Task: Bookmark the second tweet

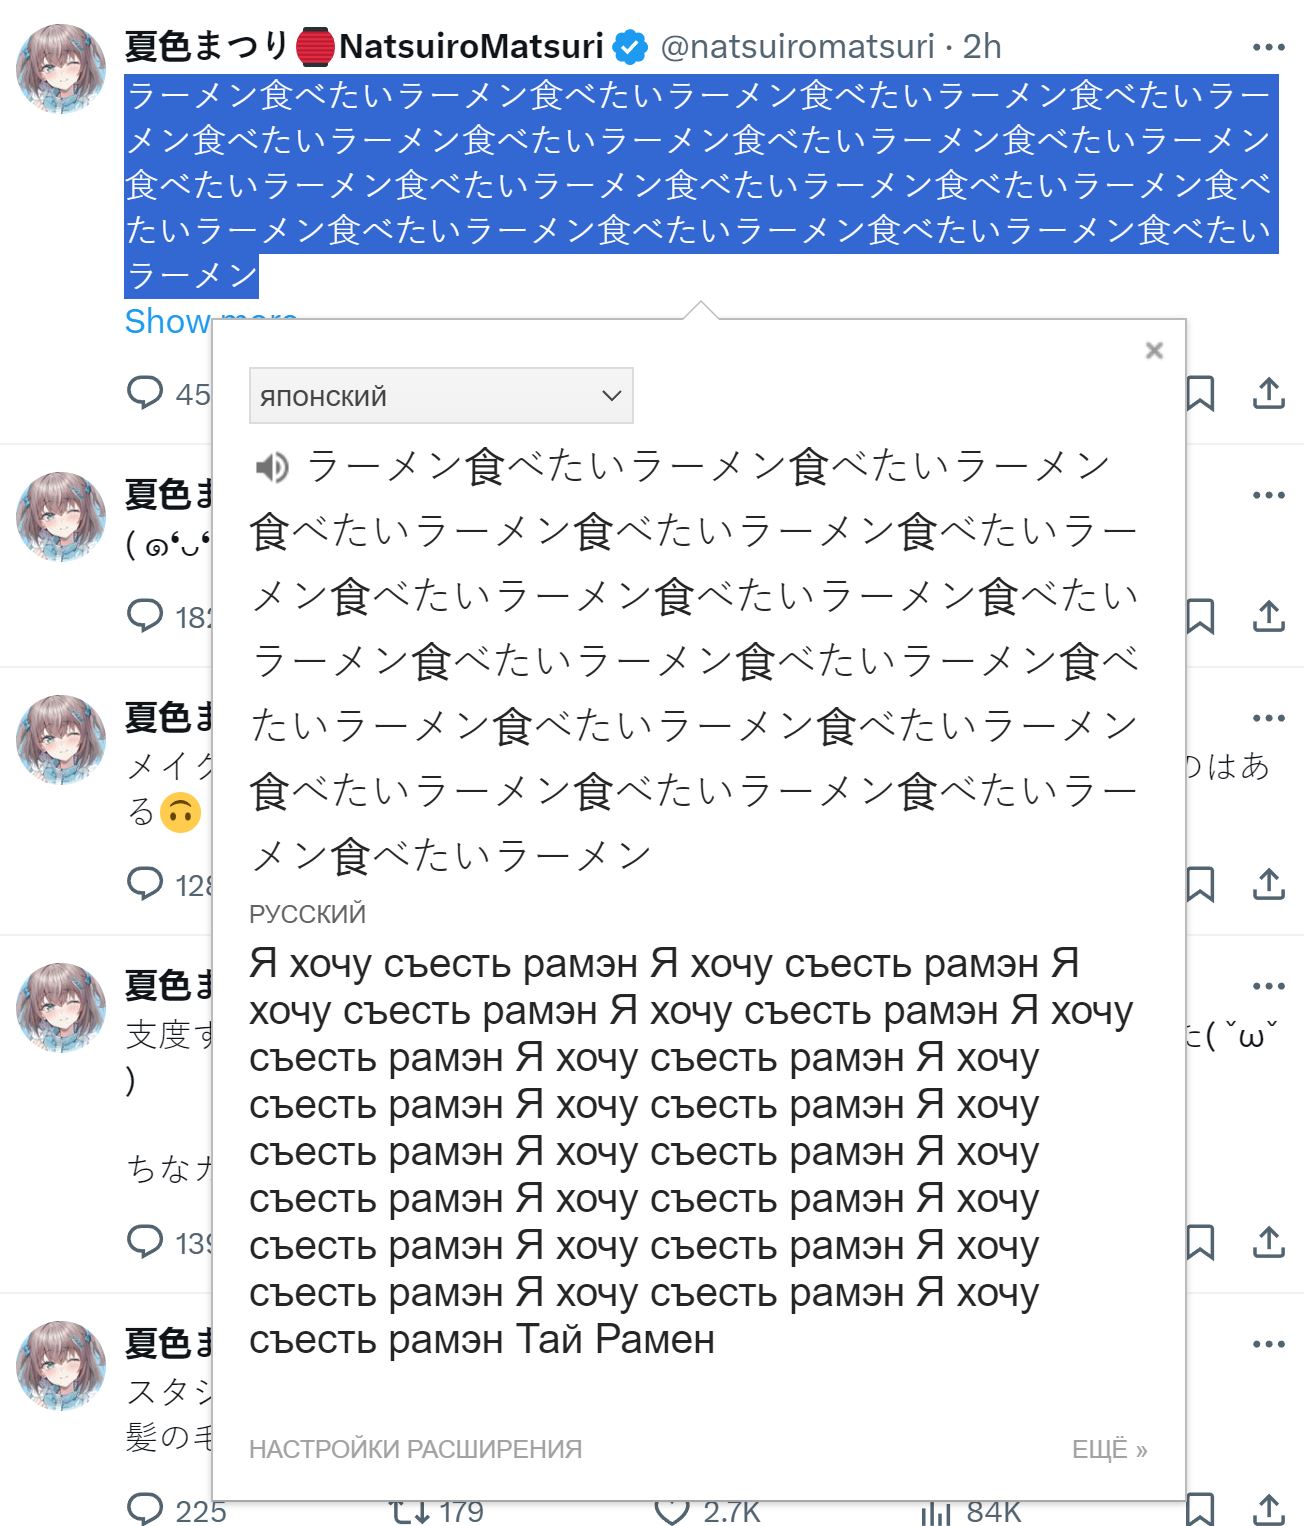Action: pos(1200,616)
